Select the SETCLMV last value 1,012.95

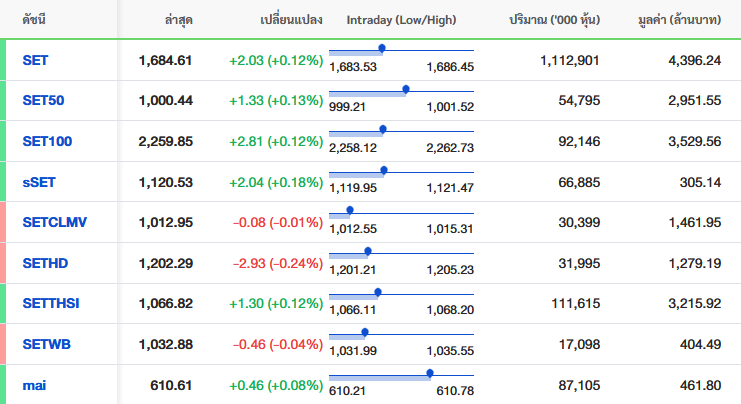165,222
